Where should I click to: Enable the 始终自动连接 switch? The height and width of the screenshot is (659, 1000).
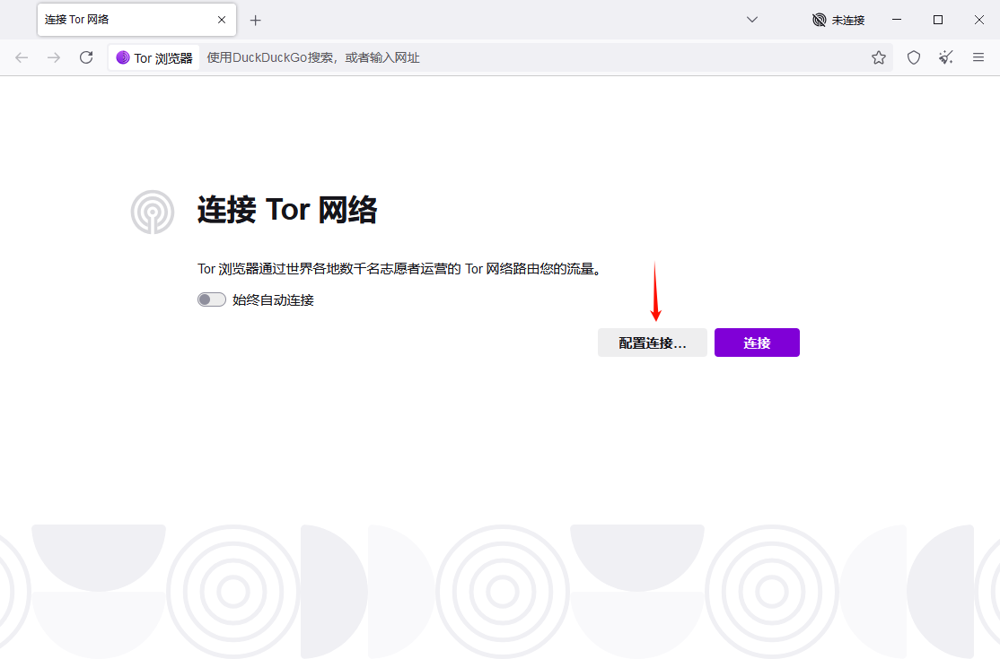coord(211,299)
